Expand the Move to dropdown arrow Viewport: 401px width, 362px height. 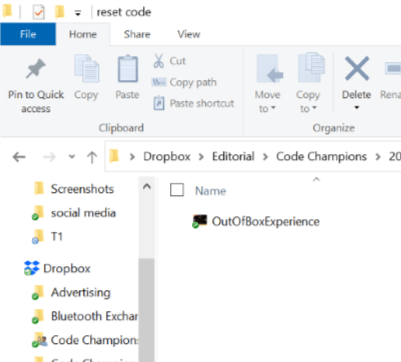[273, 108]
